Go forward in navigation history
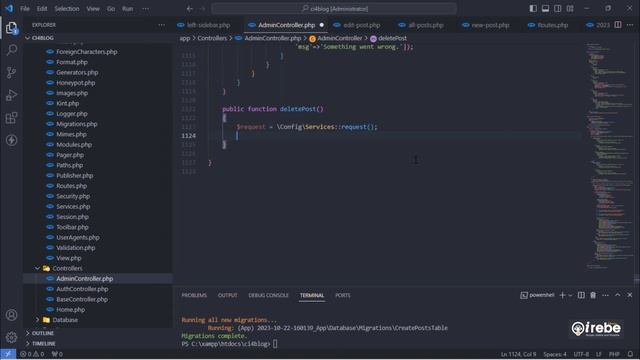 pos(202,9)
